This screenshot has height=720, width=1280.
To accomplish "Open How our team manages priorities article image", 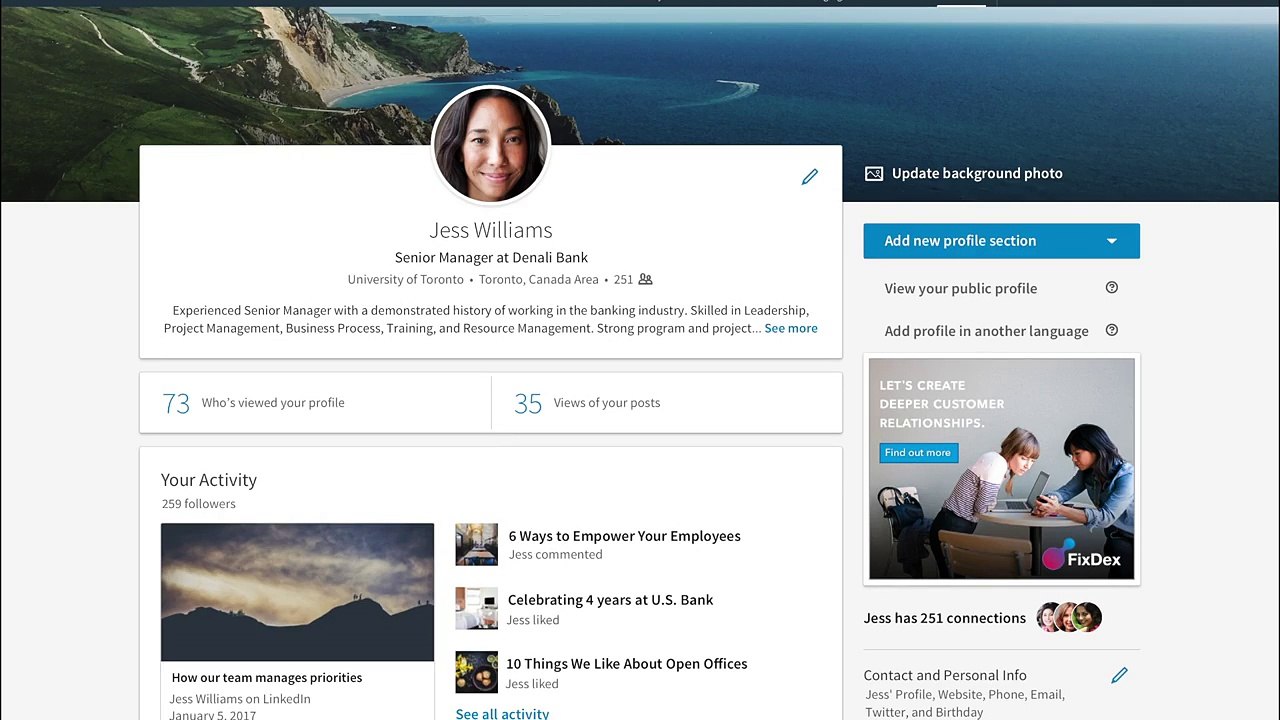I will pos(298,592).
